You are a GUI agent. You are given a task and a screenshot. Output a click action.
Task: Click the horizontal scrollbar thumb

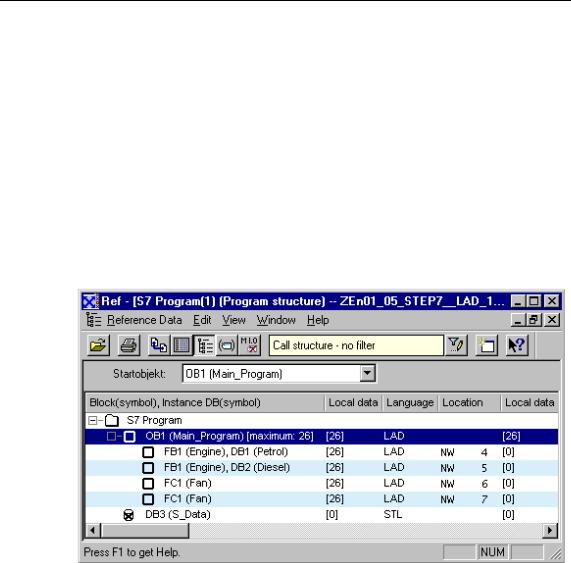click(144, 531)
